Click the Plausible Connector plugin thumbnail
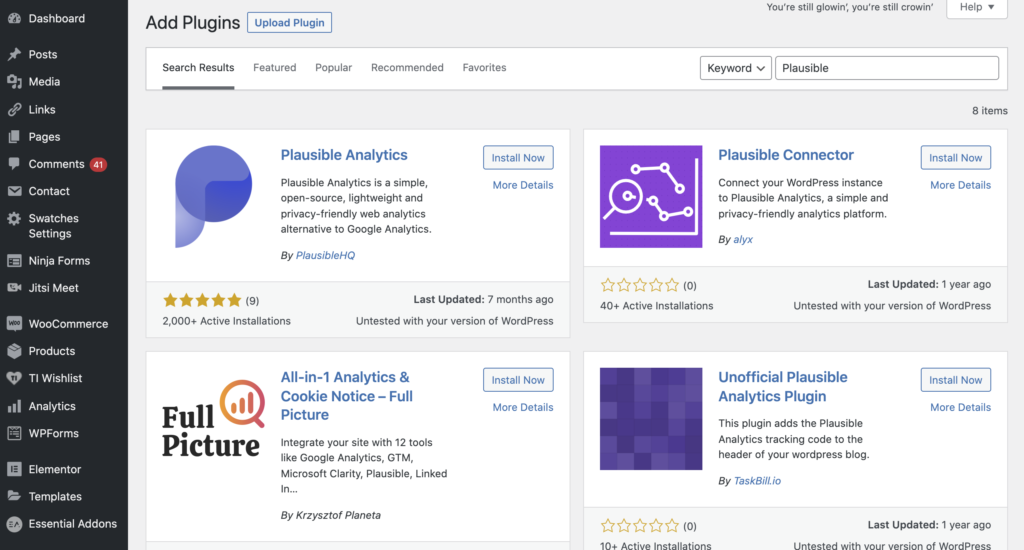1024x550 pixels. [651, 197]
